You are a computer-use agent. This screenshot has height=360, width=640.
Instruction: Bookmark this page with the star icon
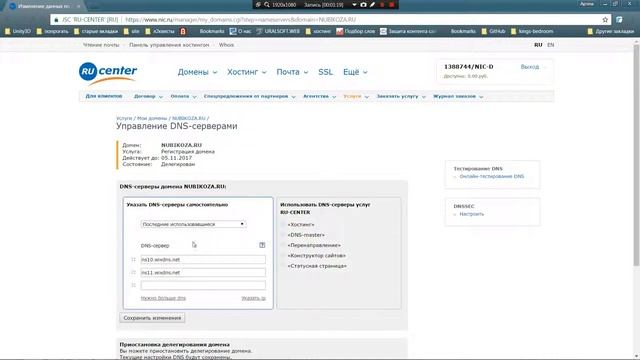pos(605,20)
